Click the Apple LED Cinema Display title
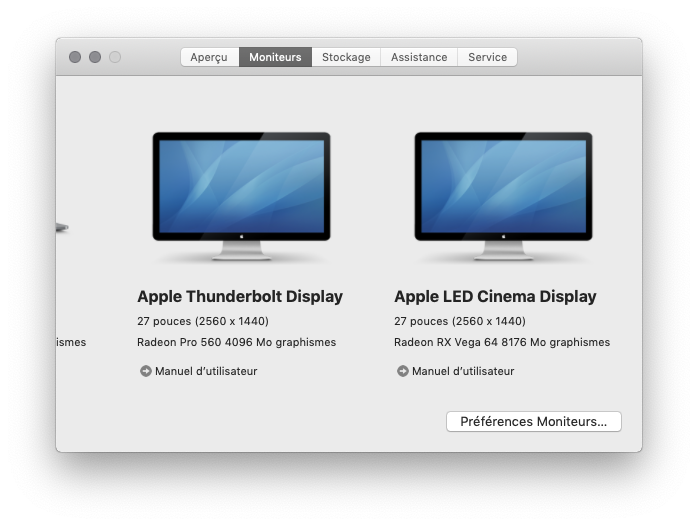This screenshot has height=526, width=698. click(x=495, y=296)
